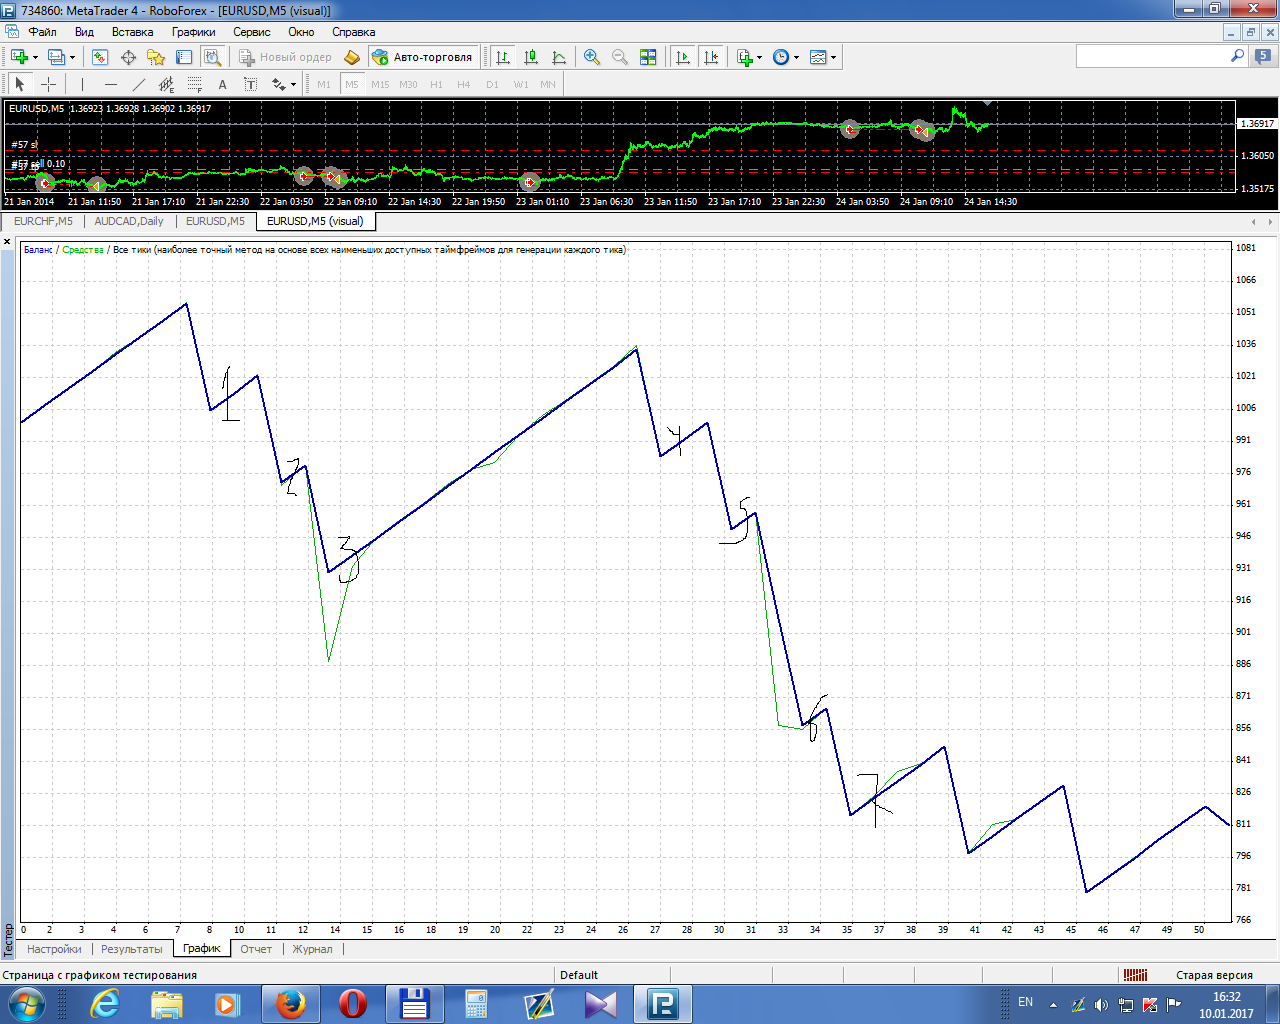Toggle chart shift icon

(x=711, y=57)
